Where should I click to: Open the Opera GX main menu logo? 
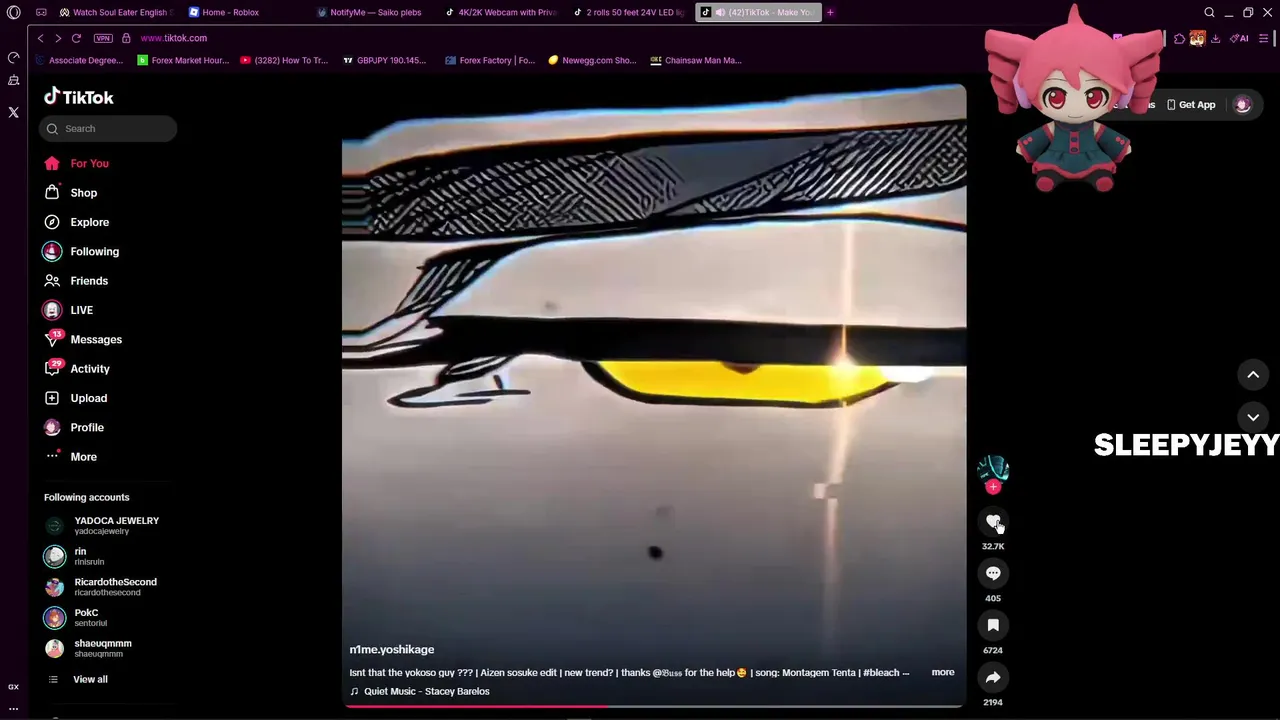point(13,12)
